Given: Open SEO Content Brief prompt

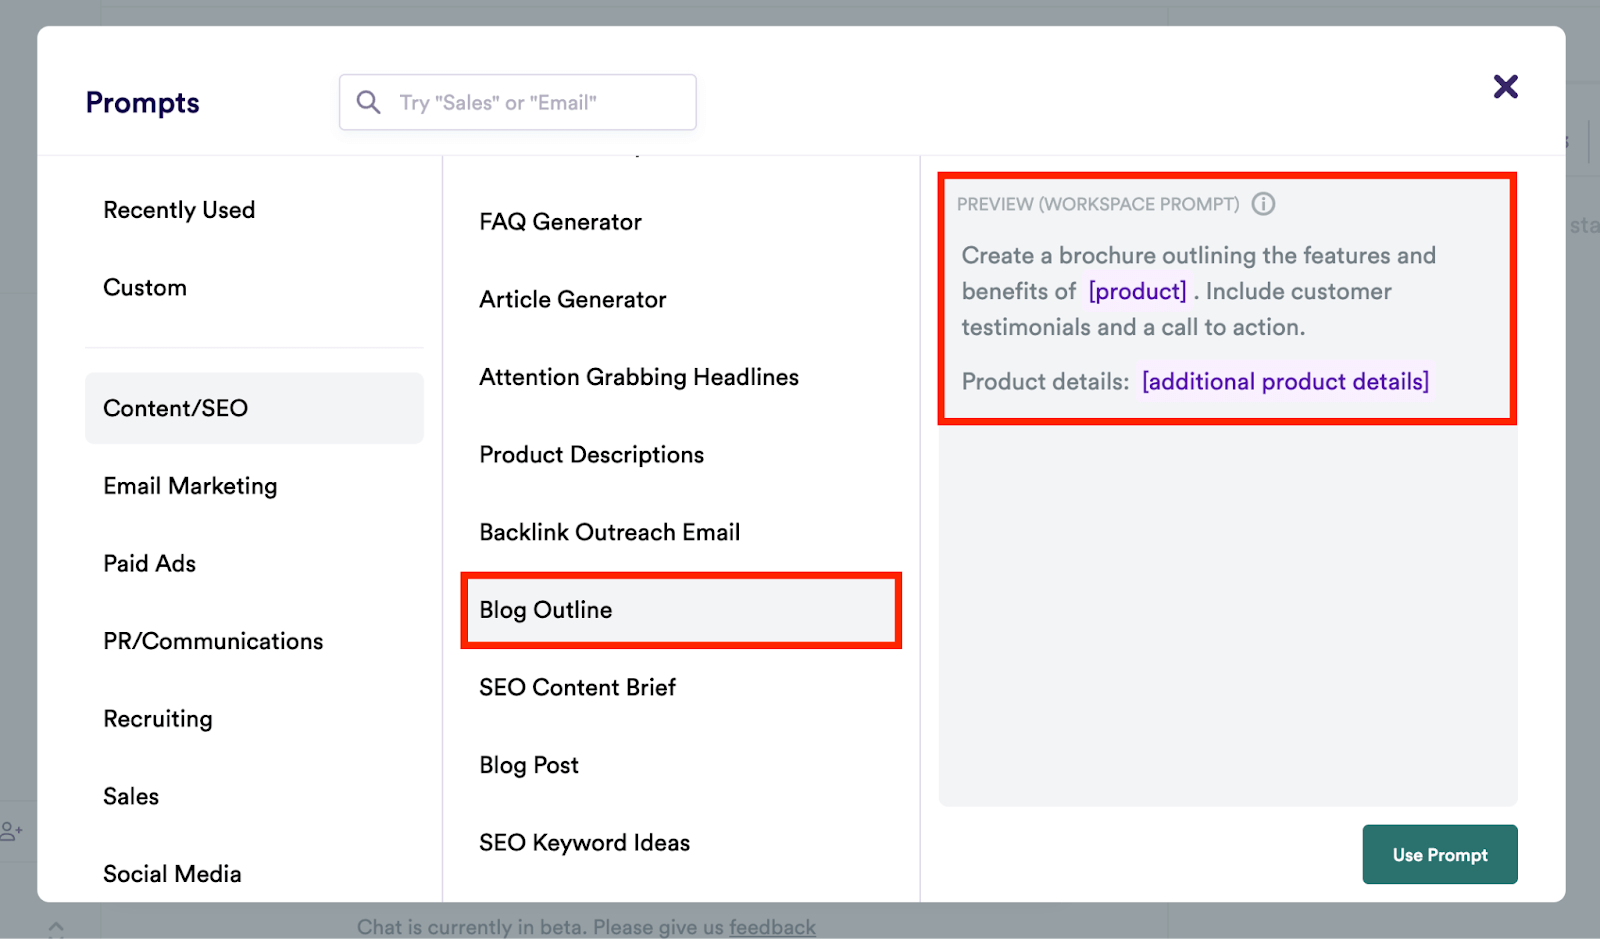Looking at the screenshot, I should (x=577, y=688).
